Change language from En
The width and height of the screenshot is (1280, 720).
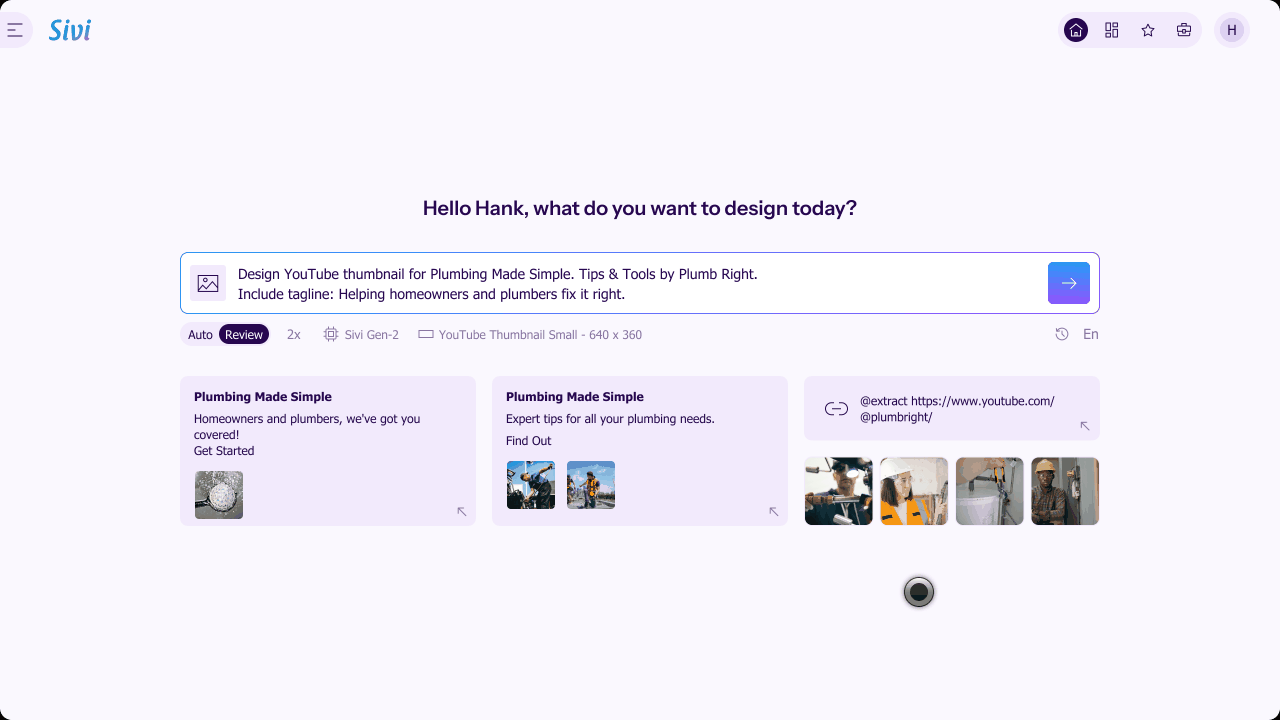[x=1091, y=334]
